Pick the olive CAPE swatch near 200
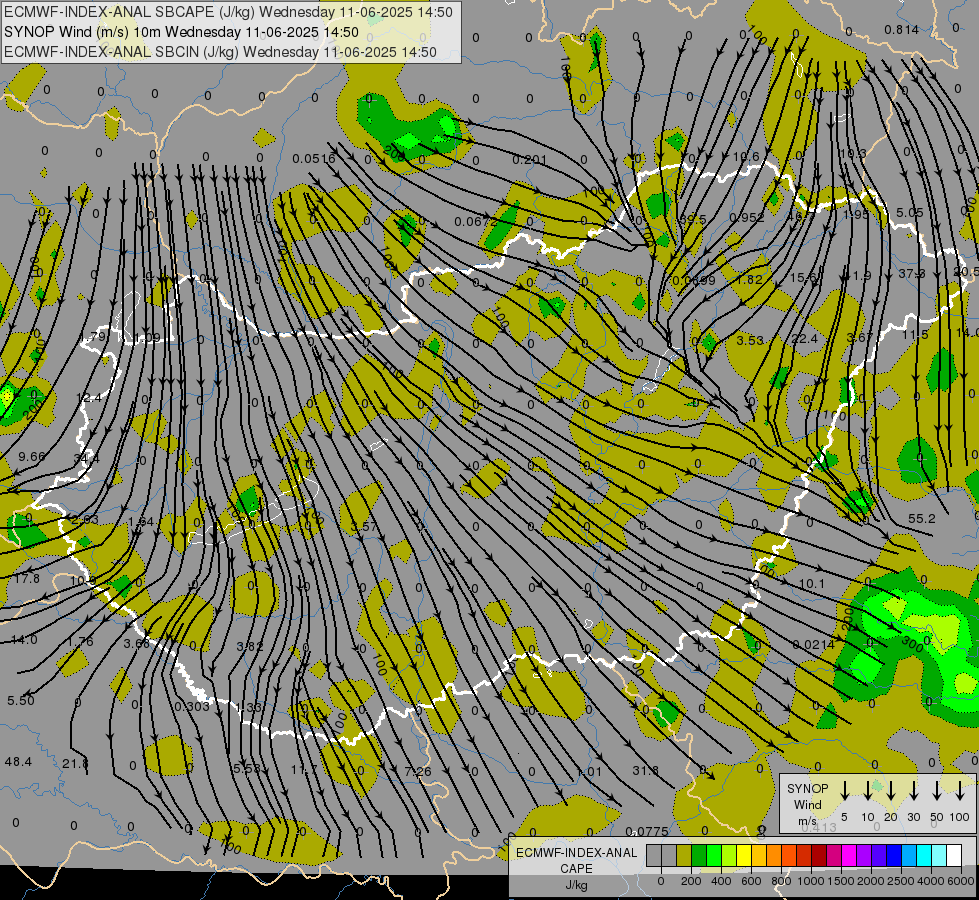This screenshot has height=900, width=979. click(x=684, y=856)
